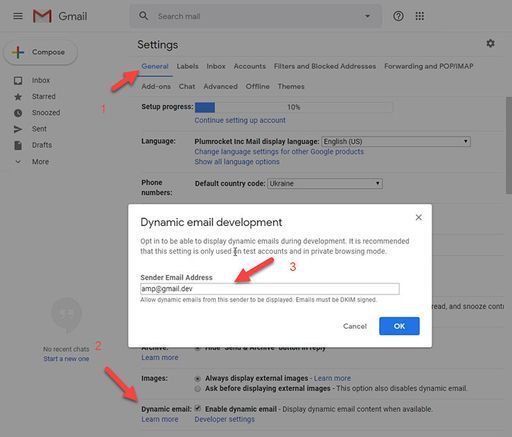Switch to the General settings tab

coord(155,66)
